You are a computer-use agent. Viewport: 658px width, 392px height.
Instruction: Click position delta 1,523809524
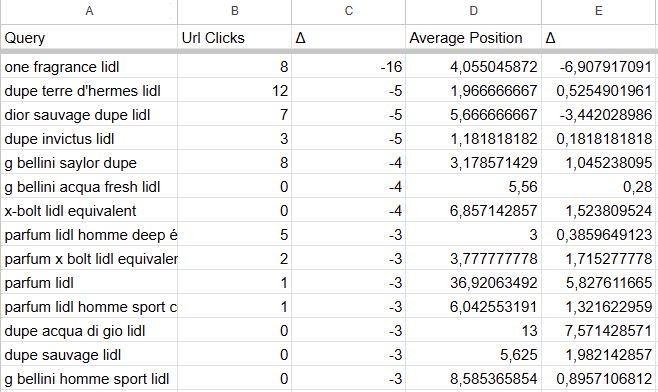click(599, 210)
